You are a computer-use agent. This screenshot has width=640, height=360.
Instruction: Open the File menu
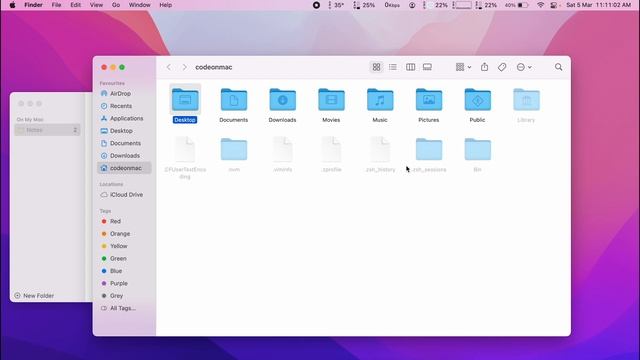point(56,5)
